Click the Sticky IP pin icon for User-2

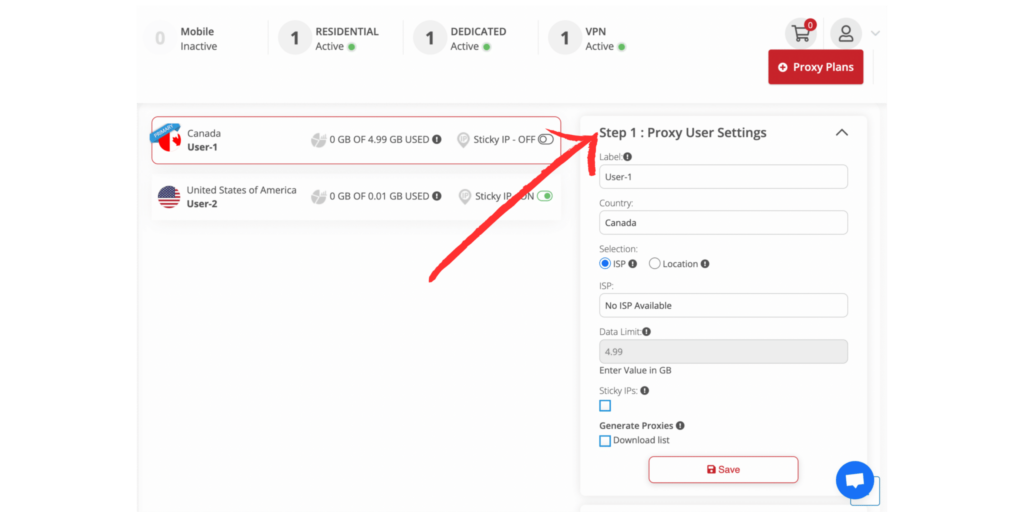click(464, 197)
